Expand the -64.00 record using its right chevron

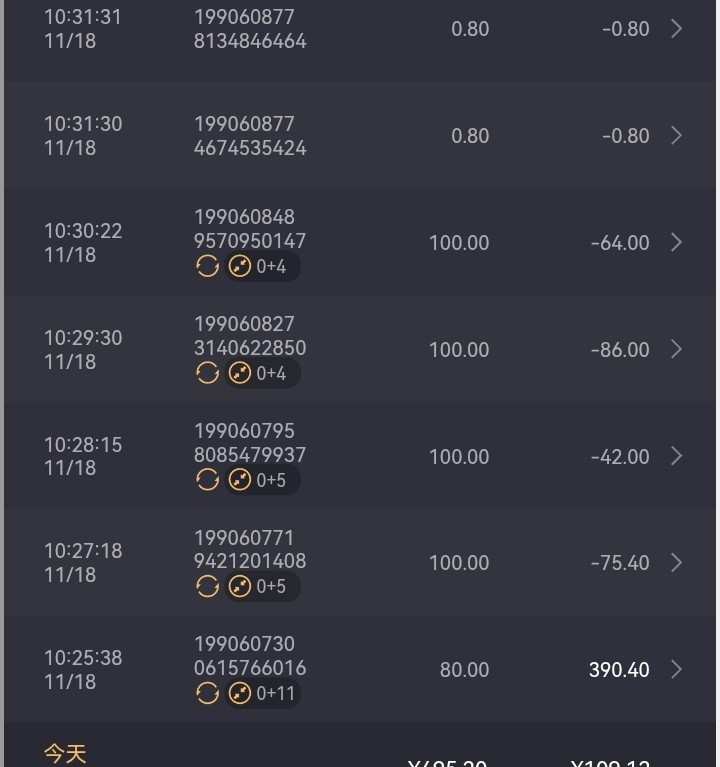677,242
